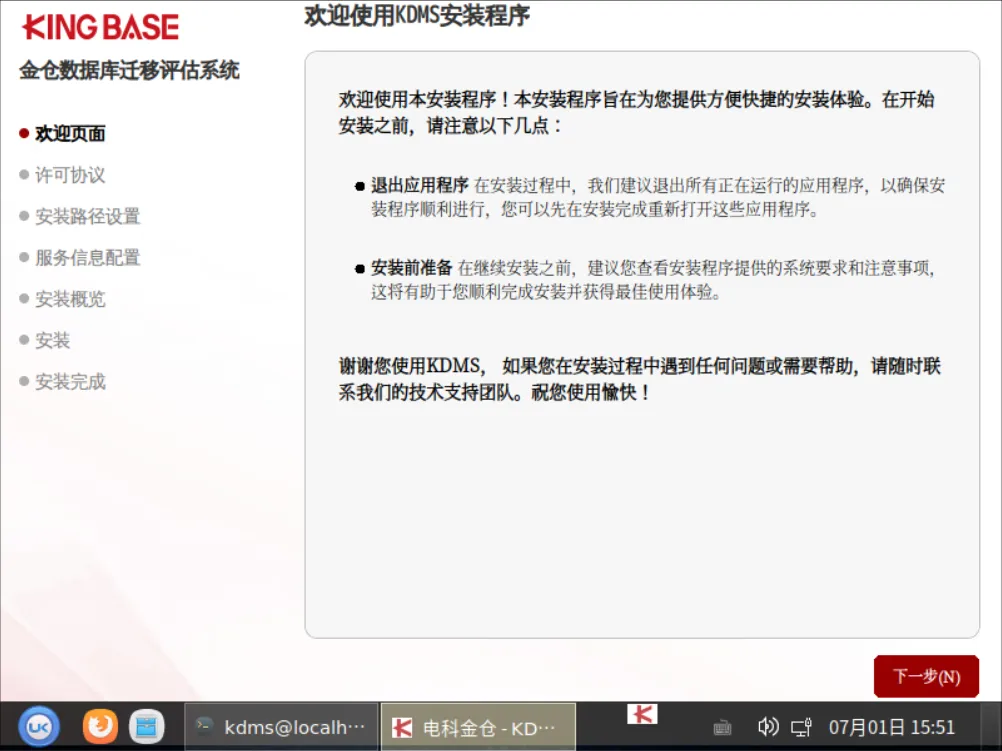Open the UK start menu icon

coord(39,727)
